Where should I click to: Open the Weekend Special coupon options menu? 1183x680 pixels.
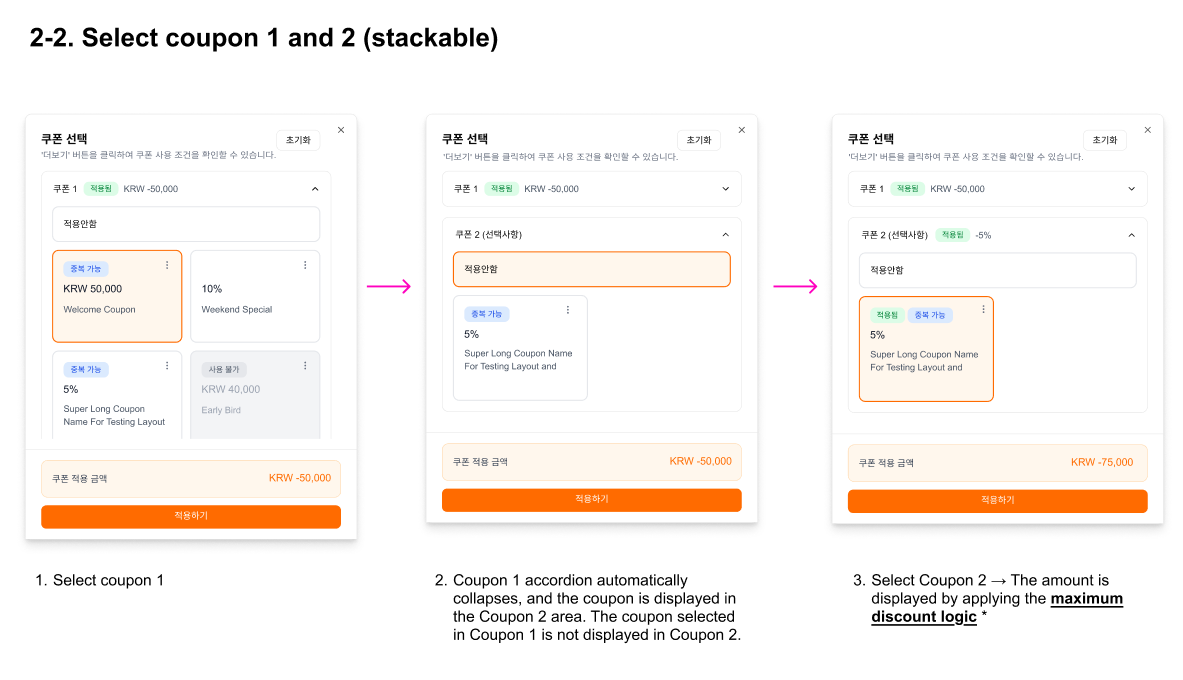(305, 265)
